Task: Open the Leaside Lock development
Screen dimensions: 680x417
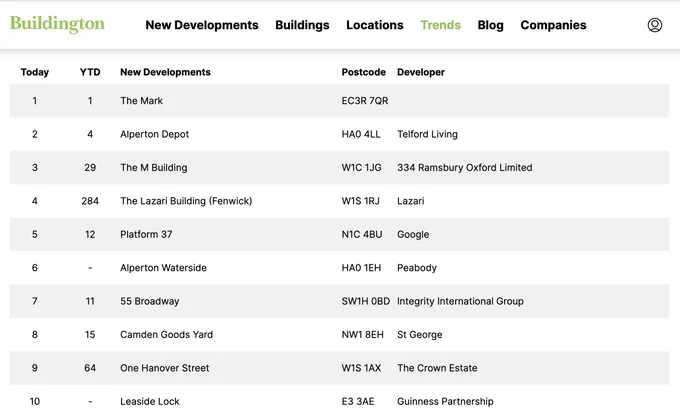Action: (150, 401)
